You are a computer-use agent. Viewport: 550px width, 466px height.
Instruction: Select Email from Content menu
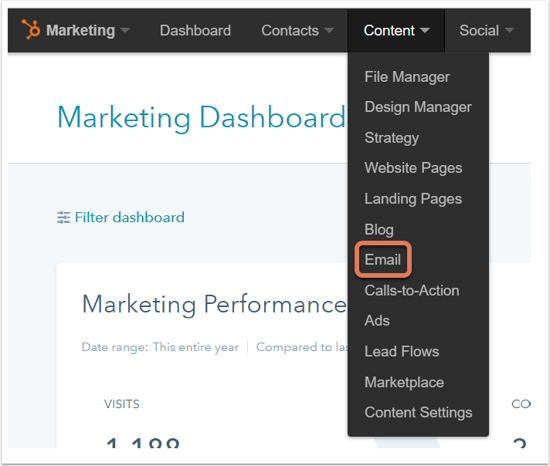[383, 259]
